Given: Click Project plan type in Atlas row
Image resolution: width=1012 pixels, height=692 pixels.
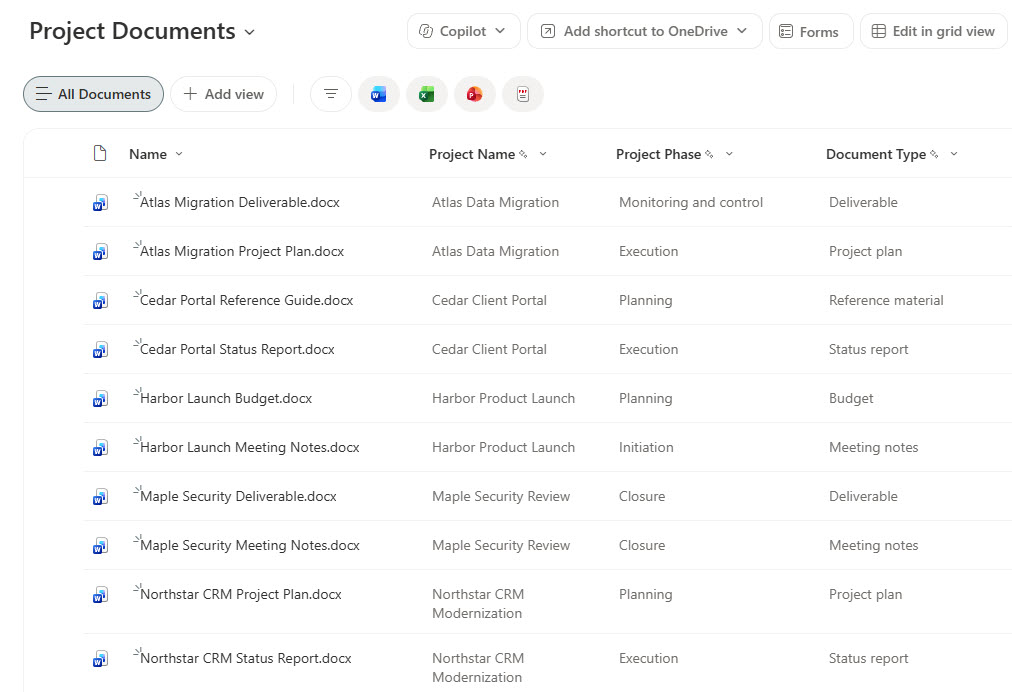Looking at the screenshot, I should (865, 252).
